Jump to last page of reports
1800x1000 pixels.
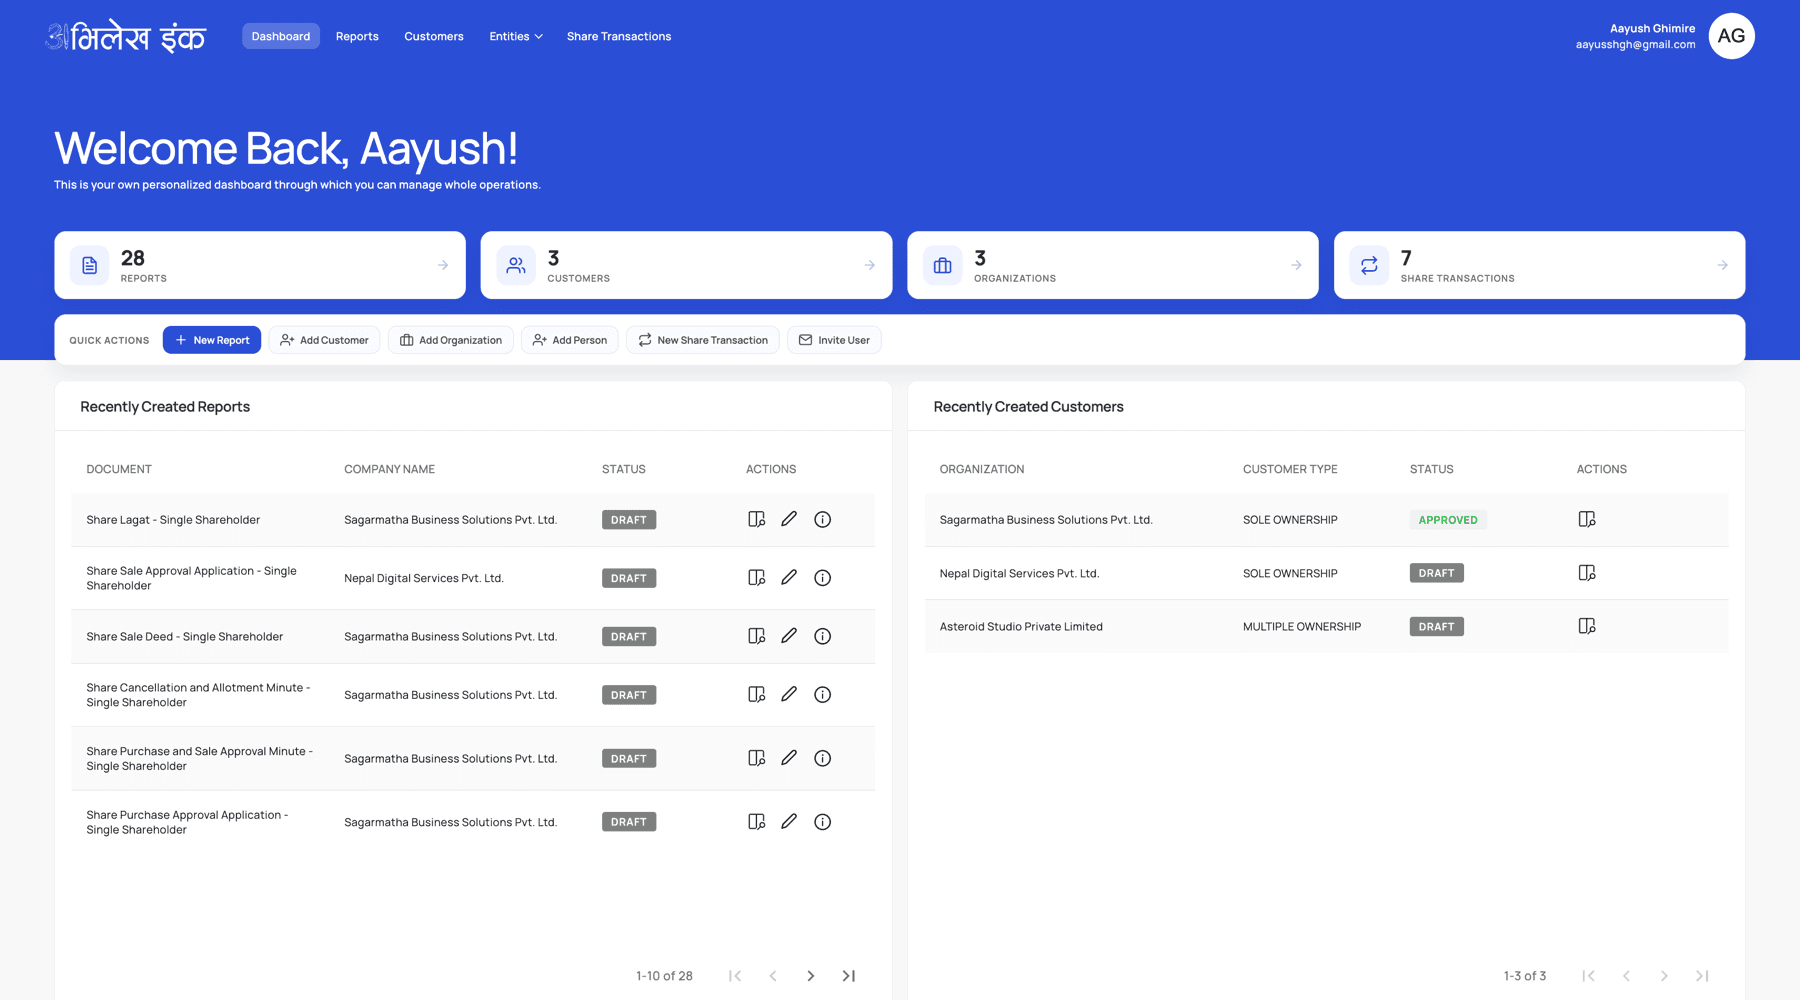(x=849, y=976)
